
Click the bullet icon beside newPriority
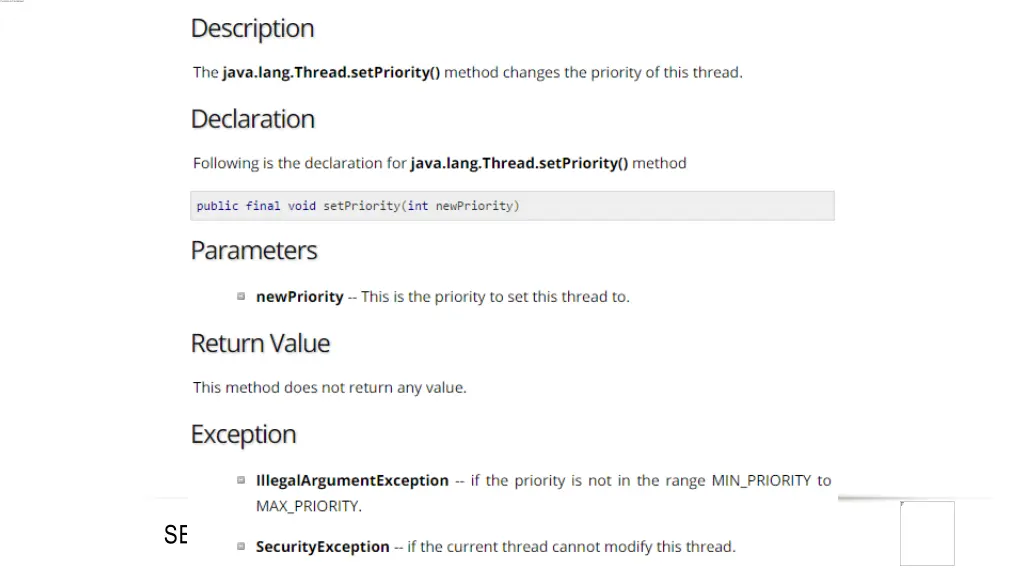coord(241,296)
